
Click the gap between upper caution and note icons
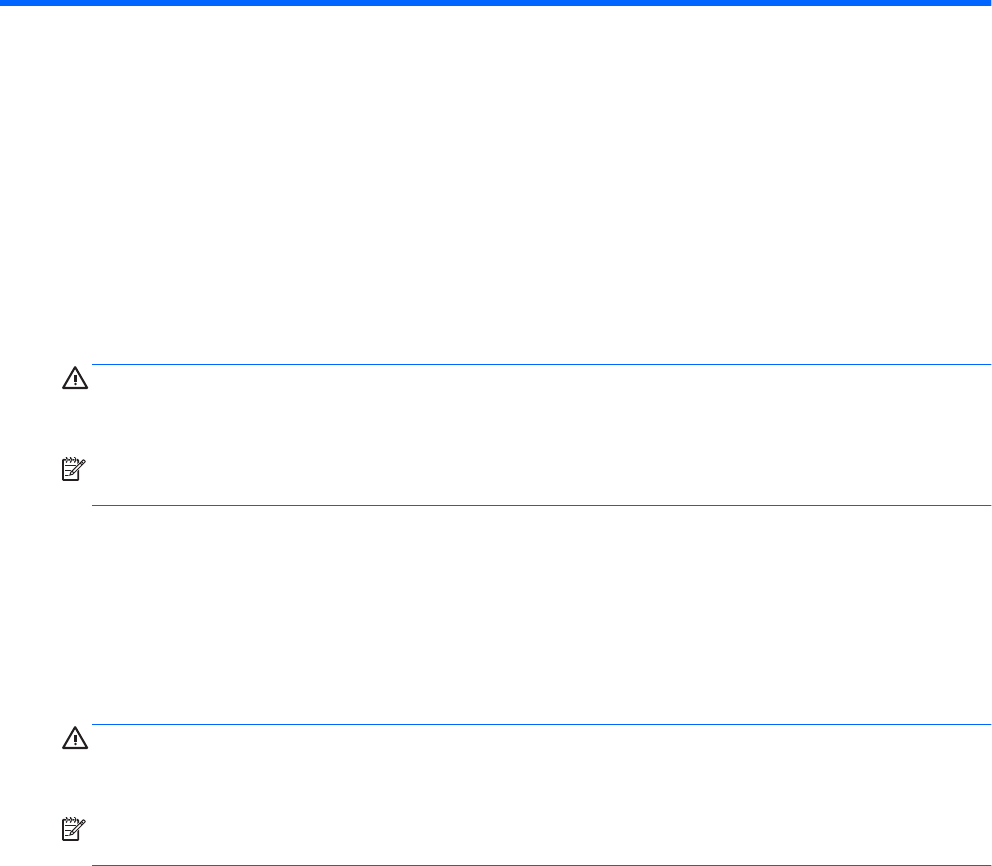click(76, 424)
